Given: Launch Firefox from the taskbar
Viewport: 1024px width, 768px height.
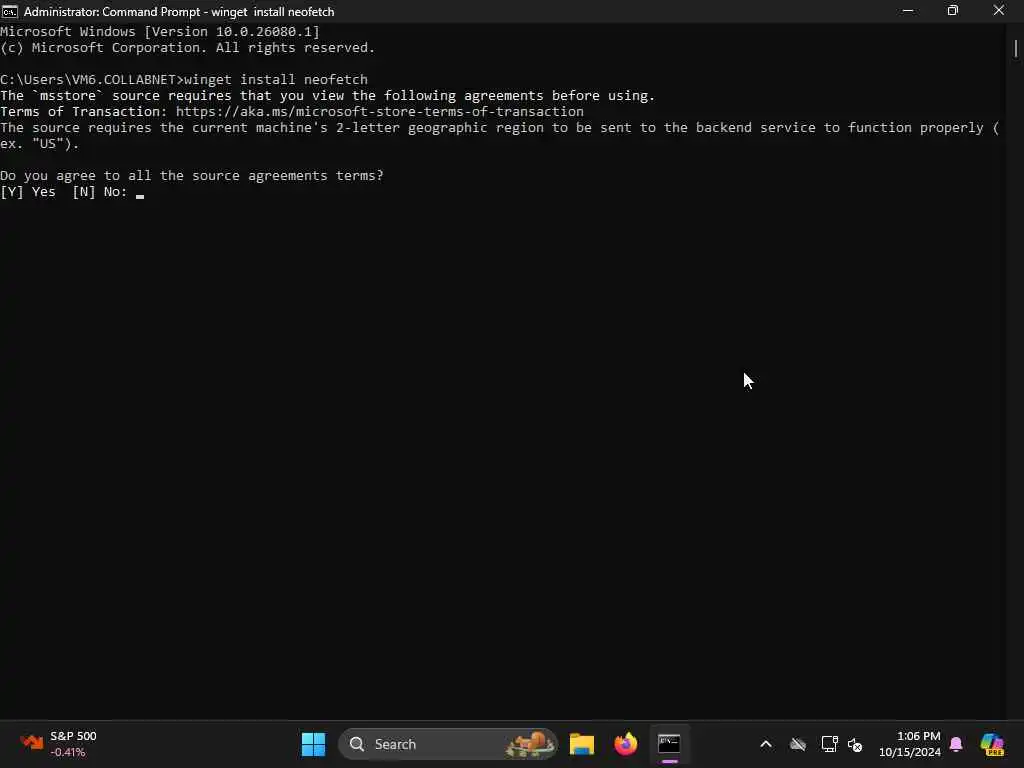Looking at the screenshot, I should pos(626,744).
